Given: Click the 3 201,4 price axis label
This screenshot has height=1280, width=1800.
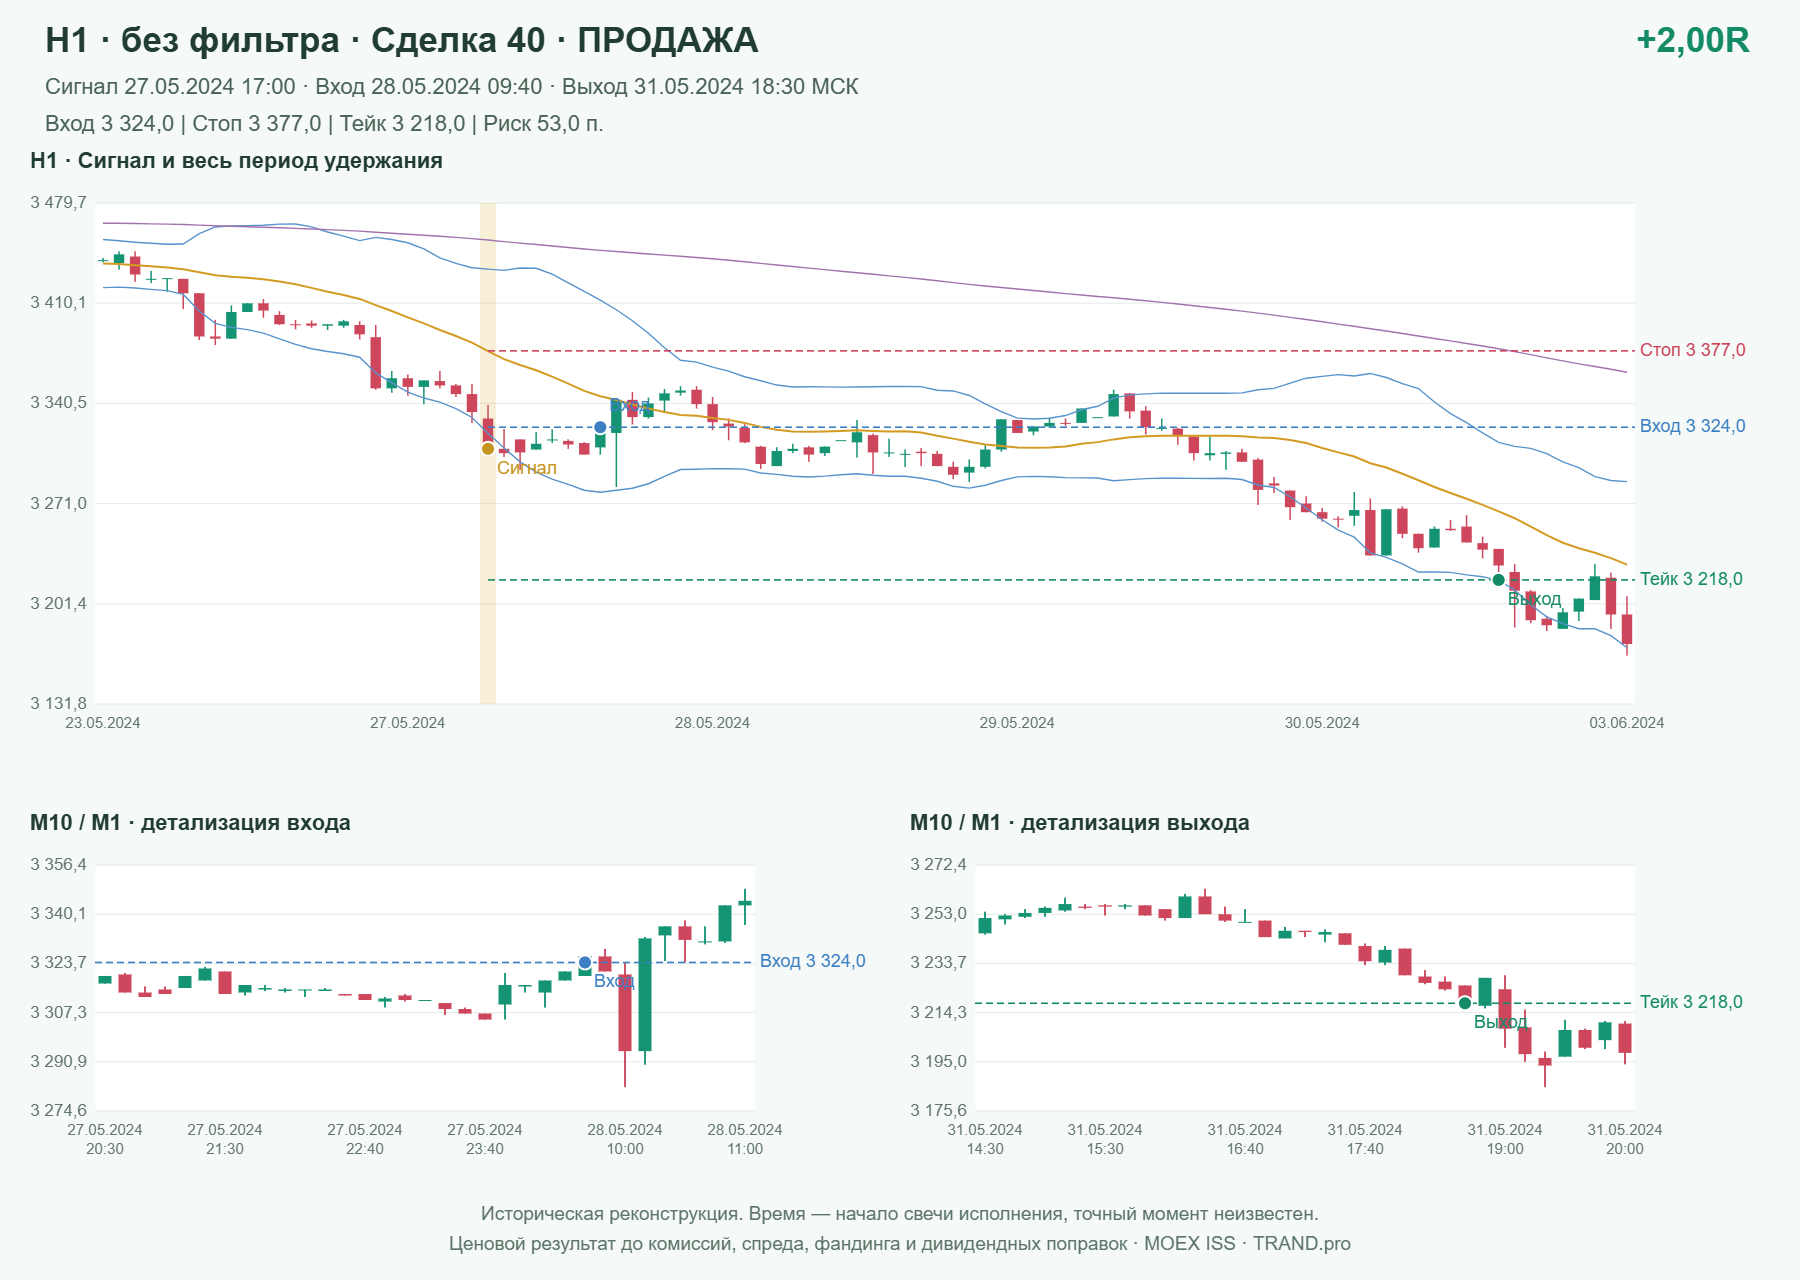Looking at the screenshot, I should click(x=58, y=604).
